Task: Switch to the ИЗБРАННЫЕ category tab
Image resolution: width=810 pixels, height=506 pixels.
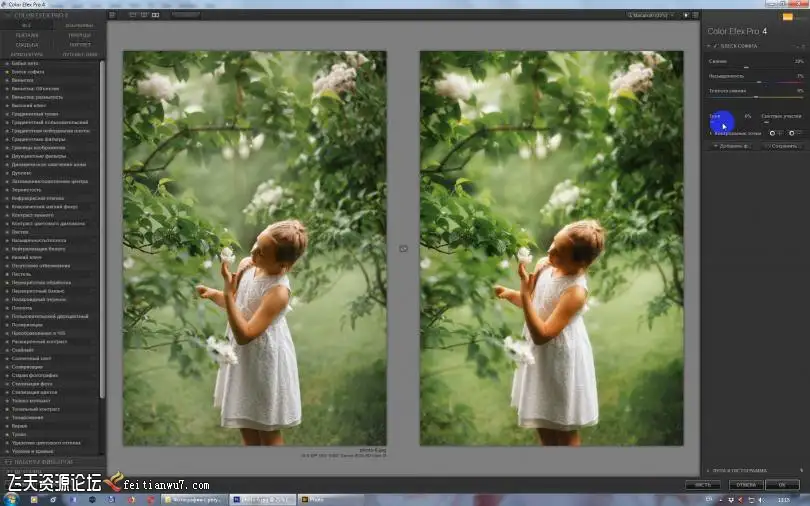Action: pyautogui.click(x=80, y=25)
